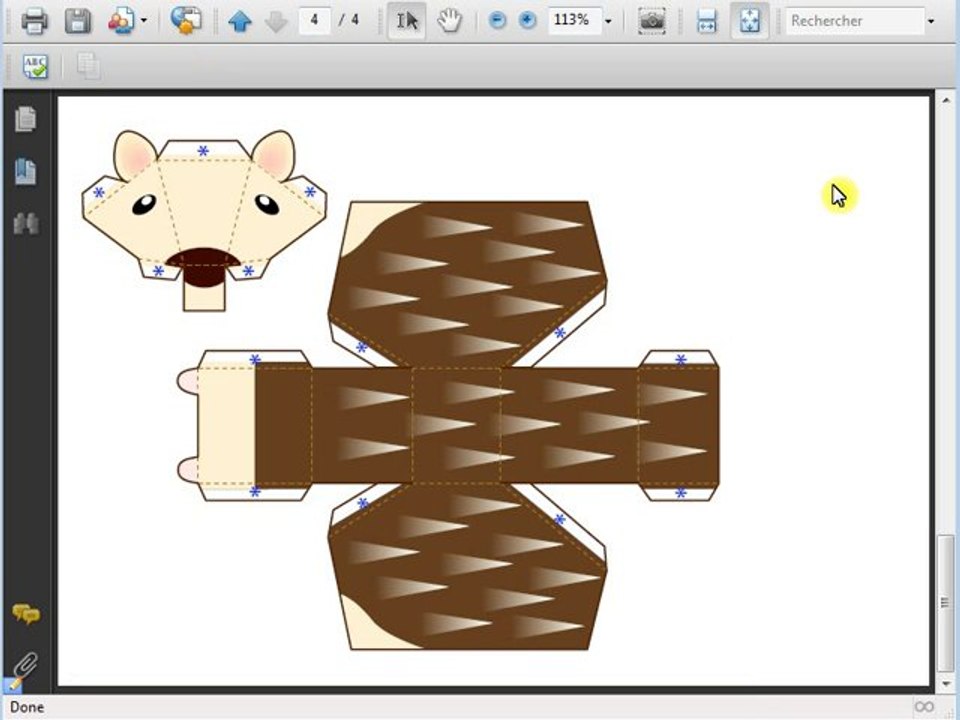Click the current page number field
960x720 pixels.
click(x=314, y=20)
